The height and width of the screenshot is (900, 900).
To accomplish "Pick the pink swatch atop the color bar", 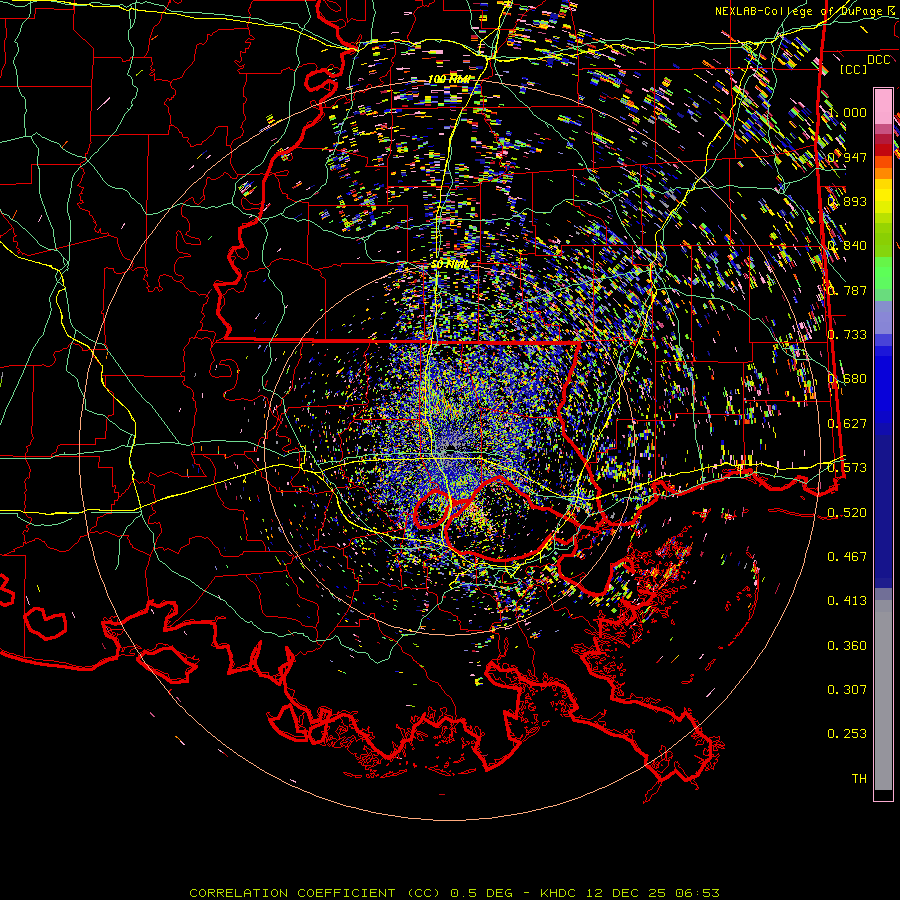I will click(883, 106).
